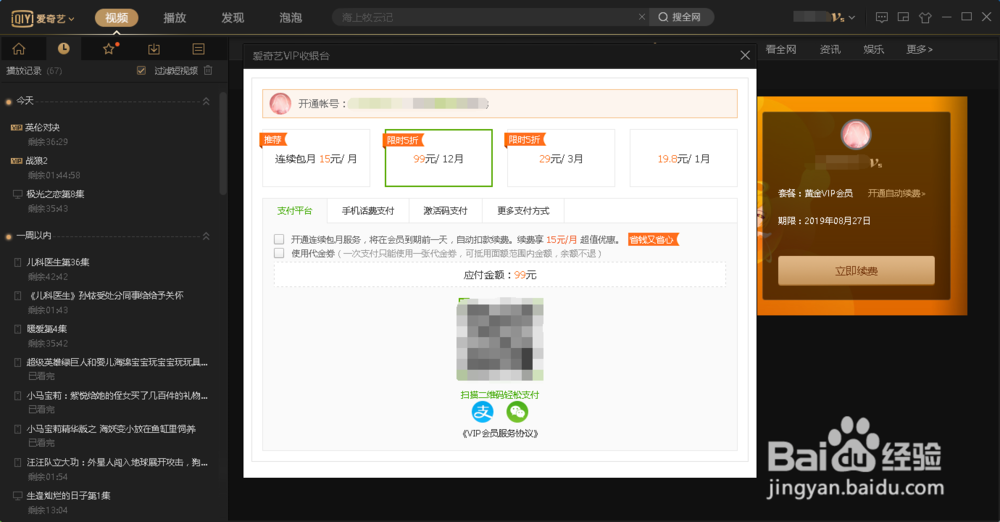The height and width of the screenshot is (522, 1000).
Task: Select the play history clock icon
Action: pos(64,48)
